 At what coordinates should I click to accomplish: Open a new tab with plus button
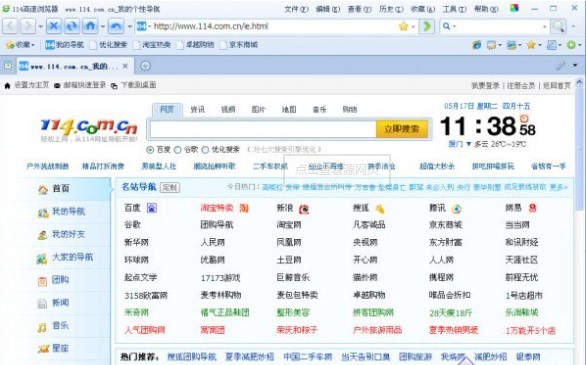pyautogui.click(x=145, y=66)
